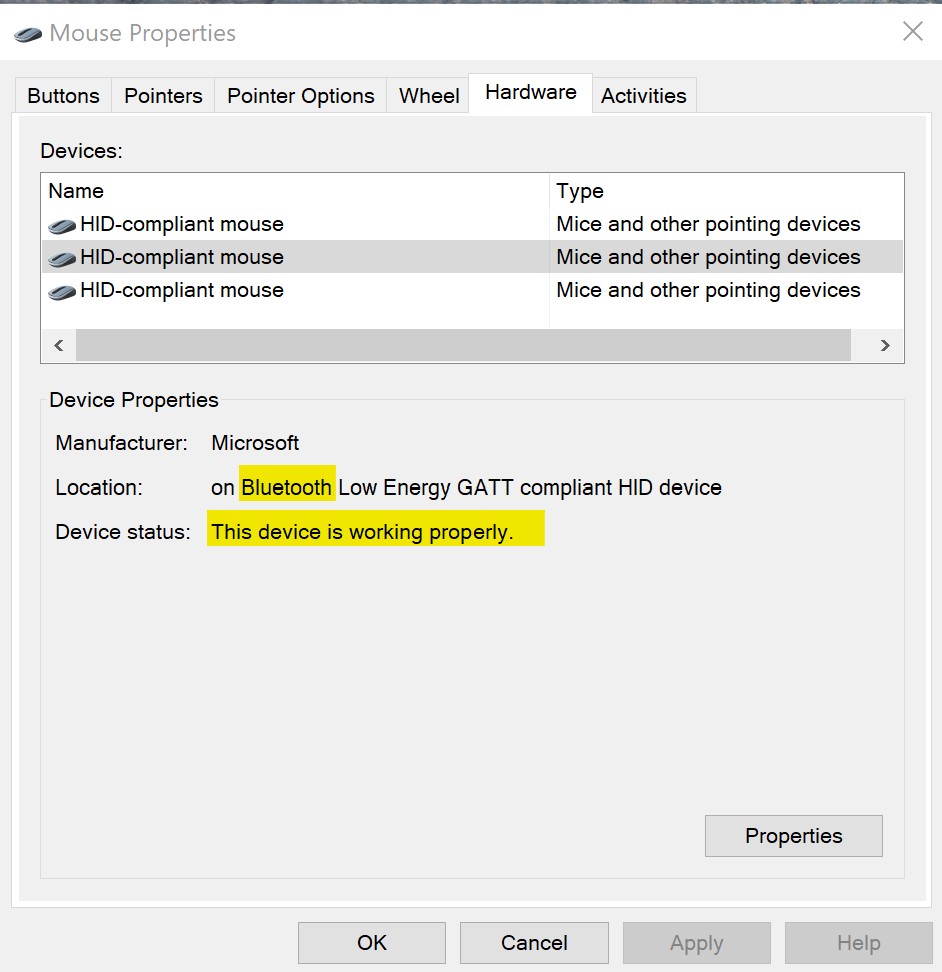Click the 'Location:' label
The image size is (942, 972).
point(99,487)
